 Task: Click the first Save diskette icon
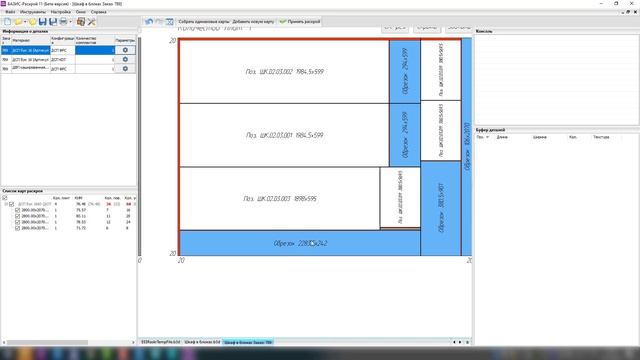pyautogui.click(x=42, y=22)
